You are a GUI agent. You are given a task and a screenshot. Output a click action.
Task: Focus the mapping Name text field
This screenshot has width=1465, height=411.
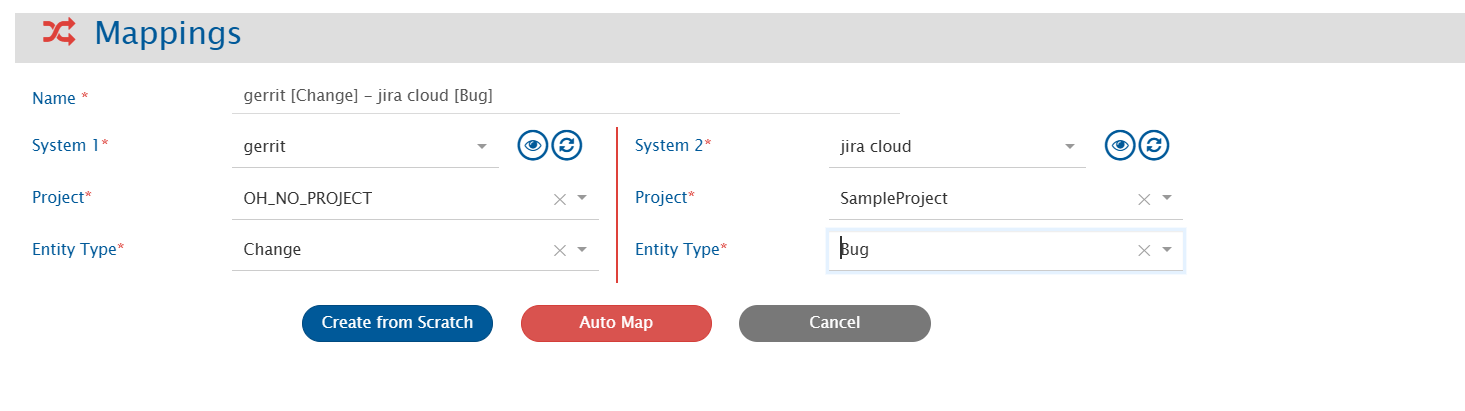coord(565,96)
